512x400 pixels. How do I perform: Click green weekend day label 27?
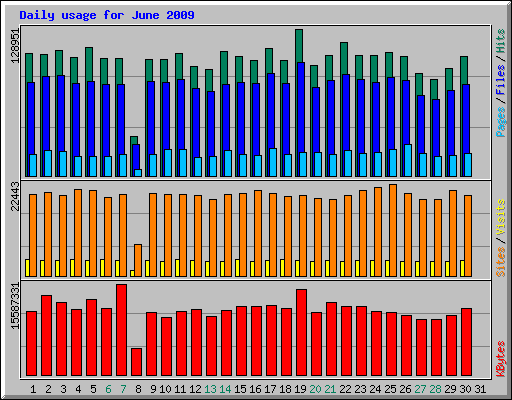[420, 389]
